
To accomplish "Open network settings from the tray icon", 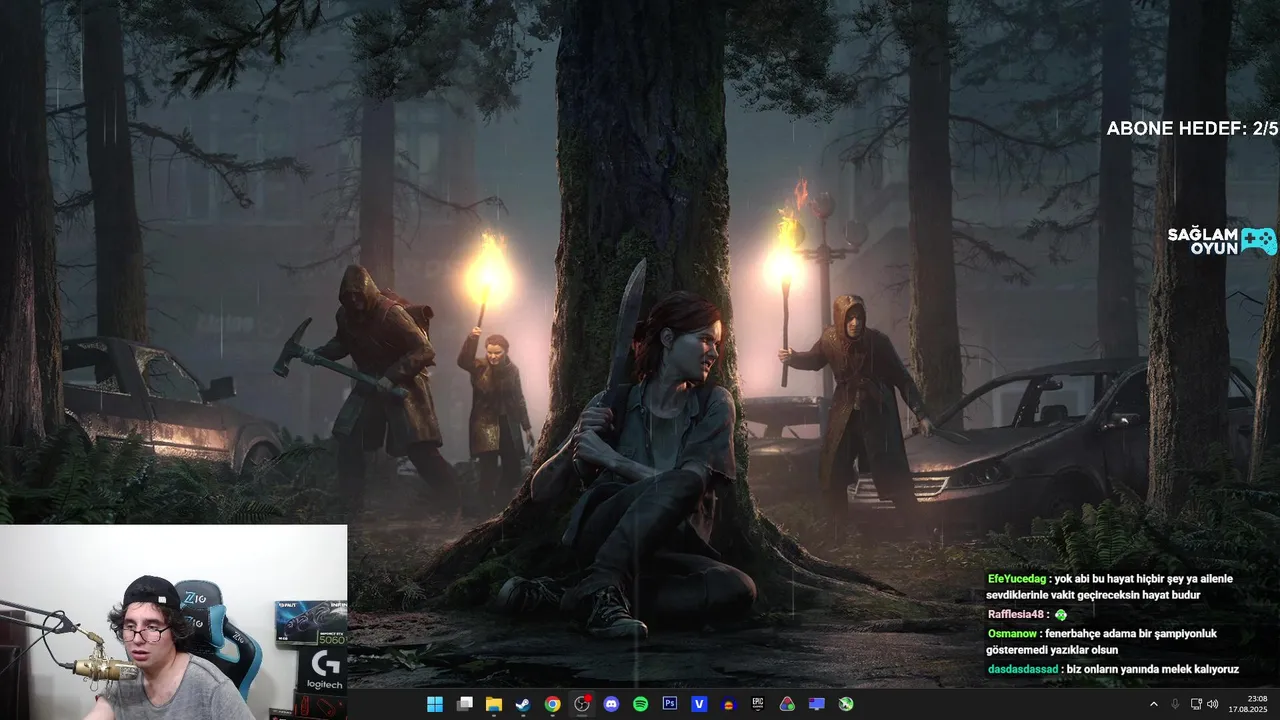I will [x=1197, y=704].
